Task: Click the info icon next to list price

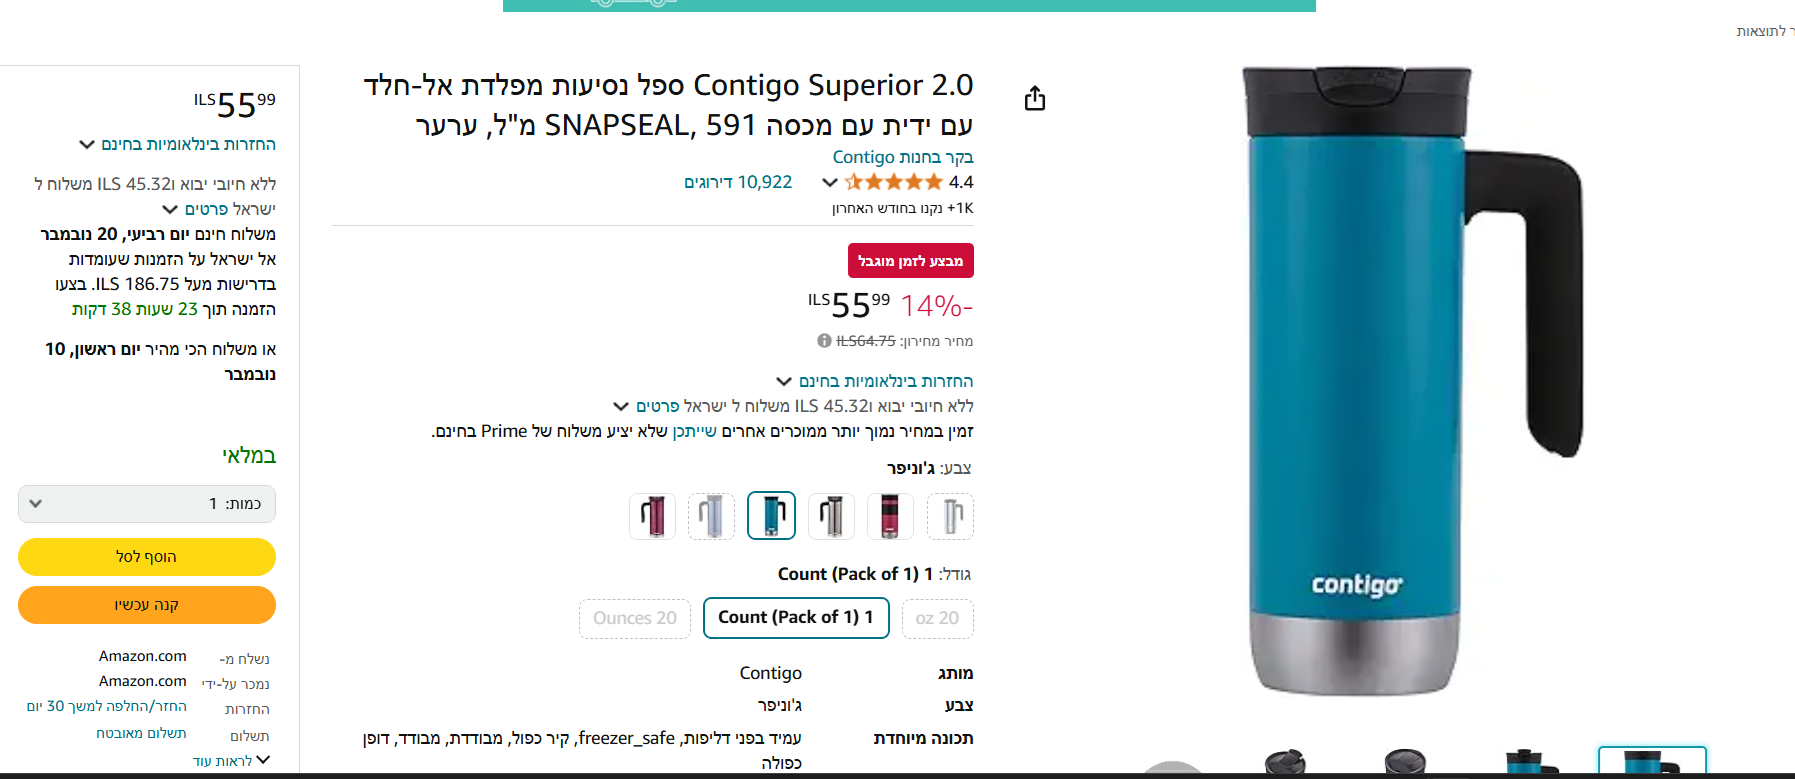Action: 824,341
